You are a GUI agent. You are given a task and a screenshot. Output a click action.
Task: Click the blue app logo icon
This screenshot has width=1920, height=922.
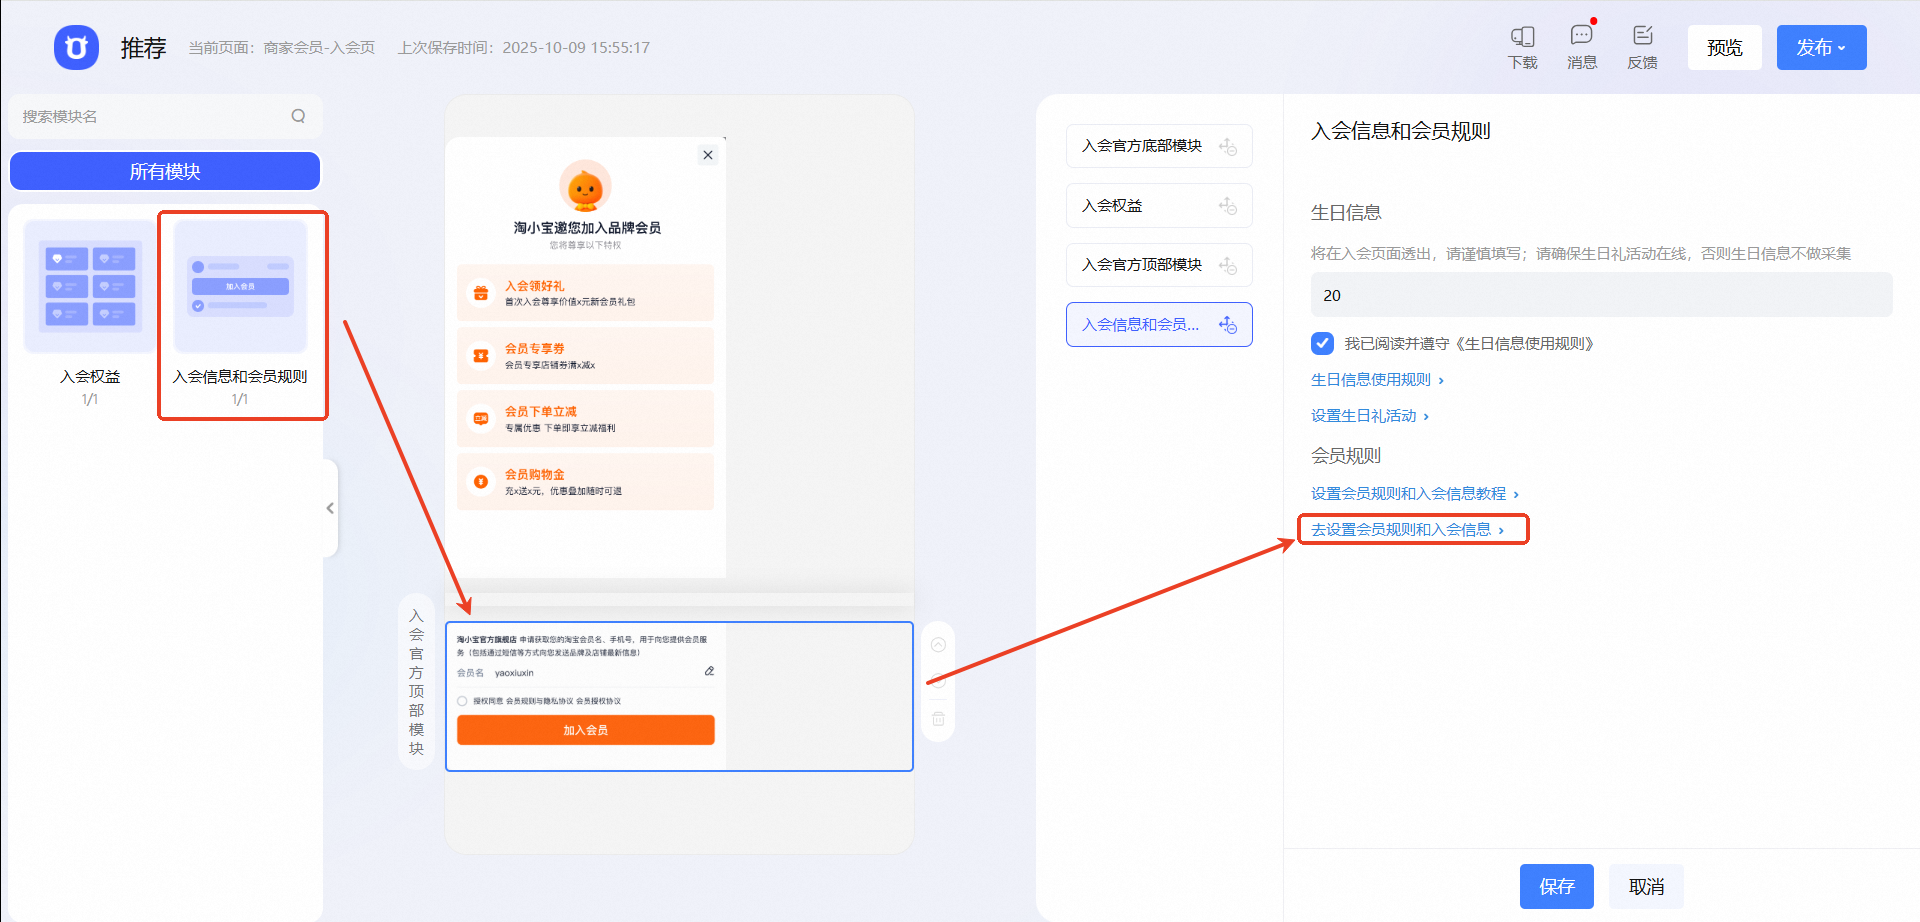(76, 47)
